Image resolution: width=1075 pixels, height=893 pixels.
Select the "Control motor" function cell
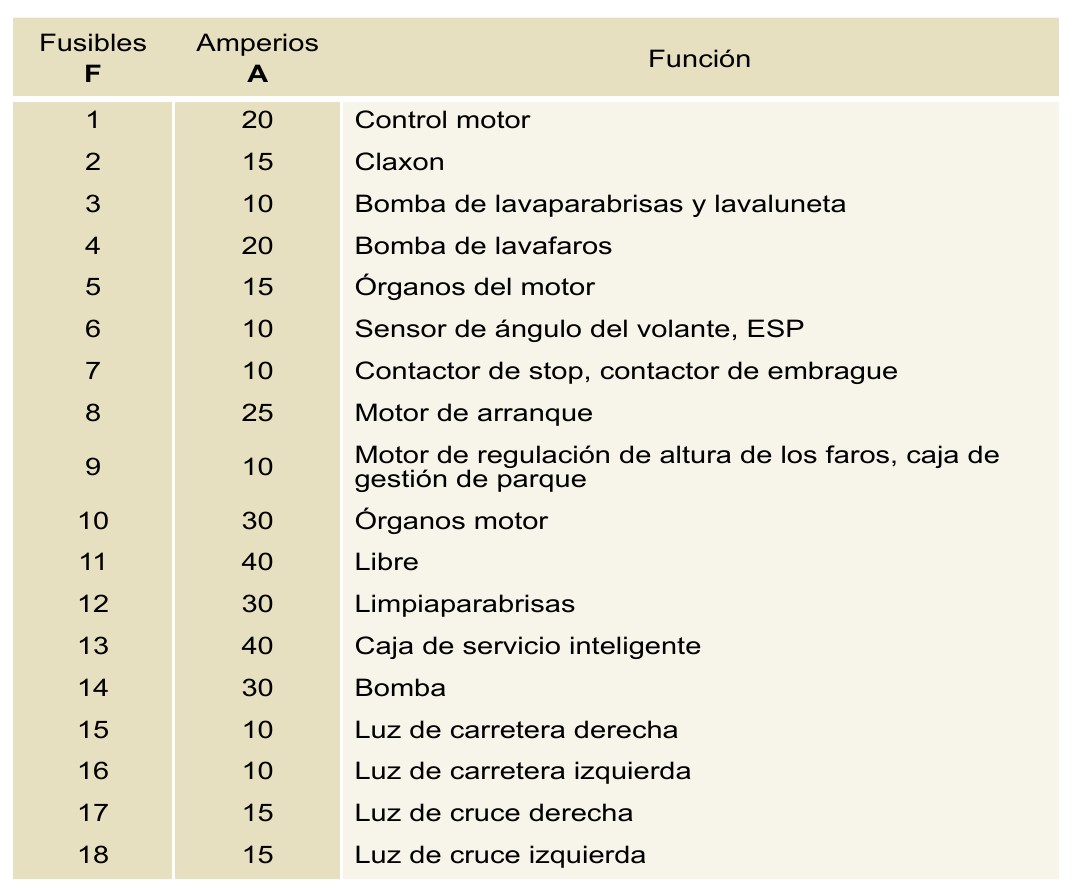442,120
